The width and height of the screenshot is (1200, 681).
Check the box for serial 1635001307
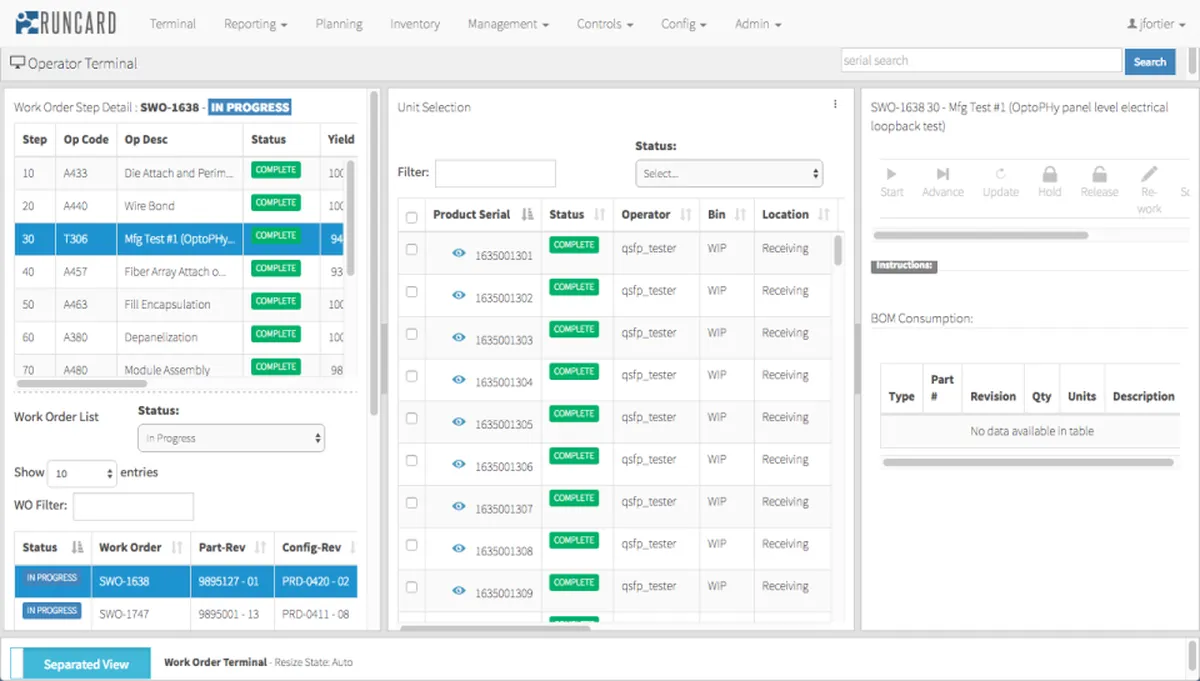(x=411, y=502)
